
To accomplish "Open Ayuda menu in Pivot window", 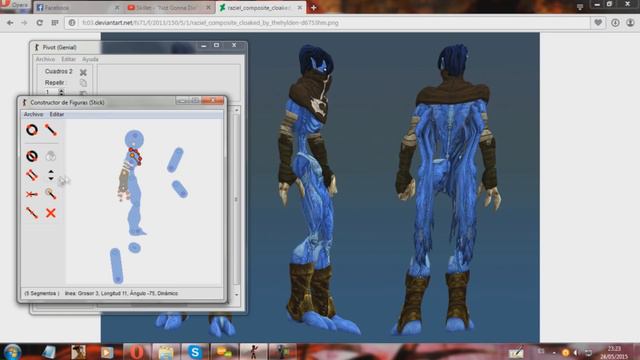I will 90,59.
